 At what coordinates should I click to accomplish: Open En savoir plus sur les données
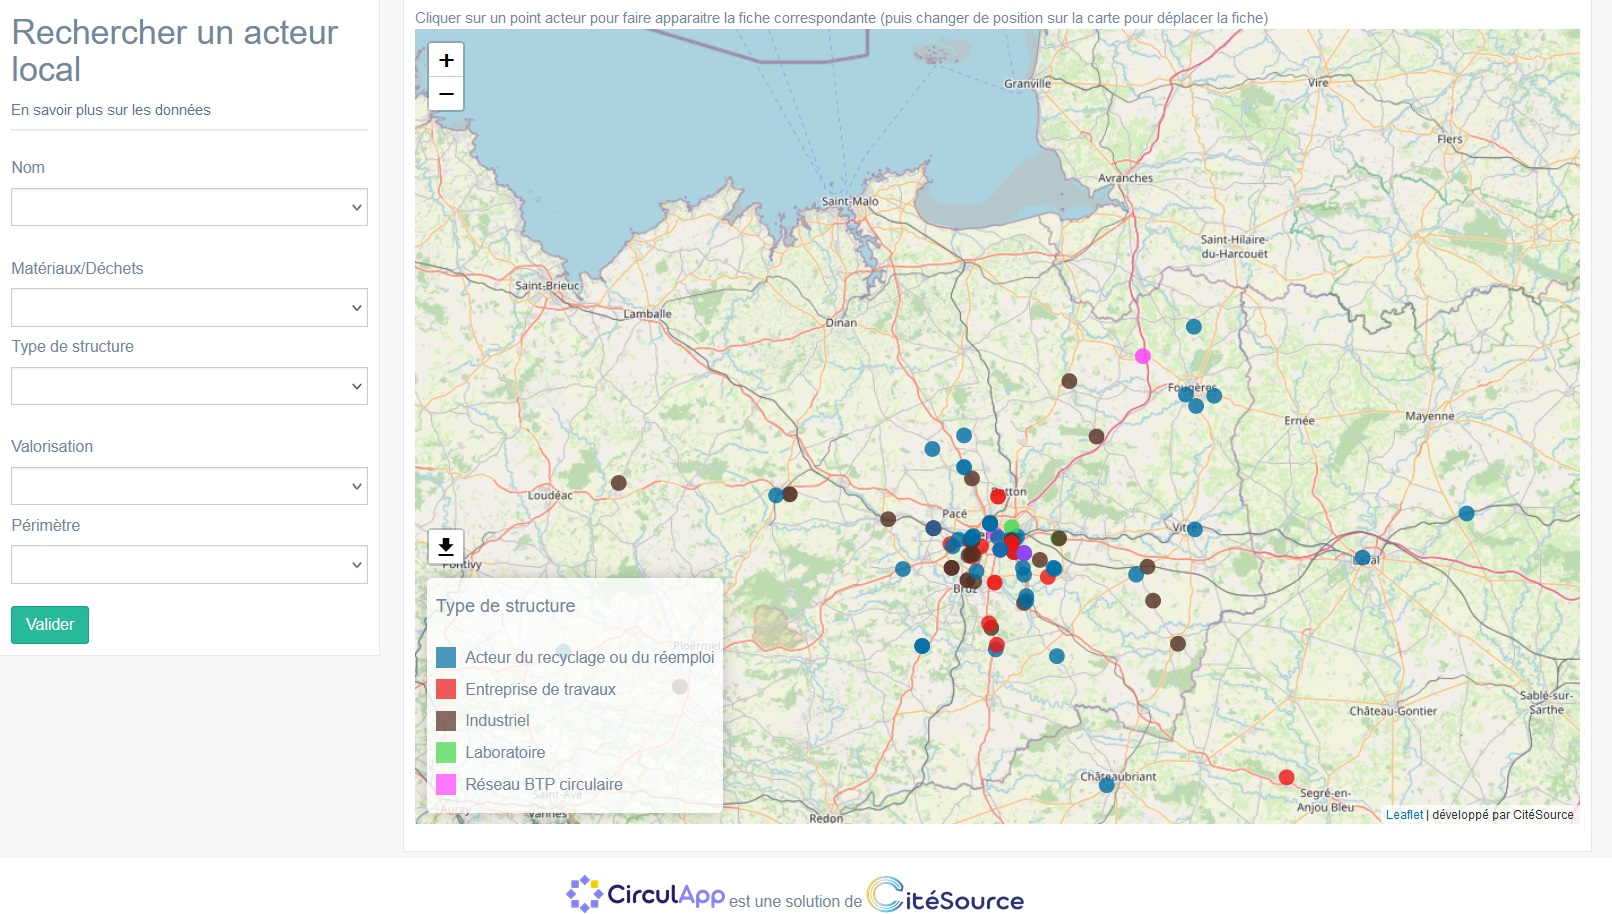click(x=111, y=110)
